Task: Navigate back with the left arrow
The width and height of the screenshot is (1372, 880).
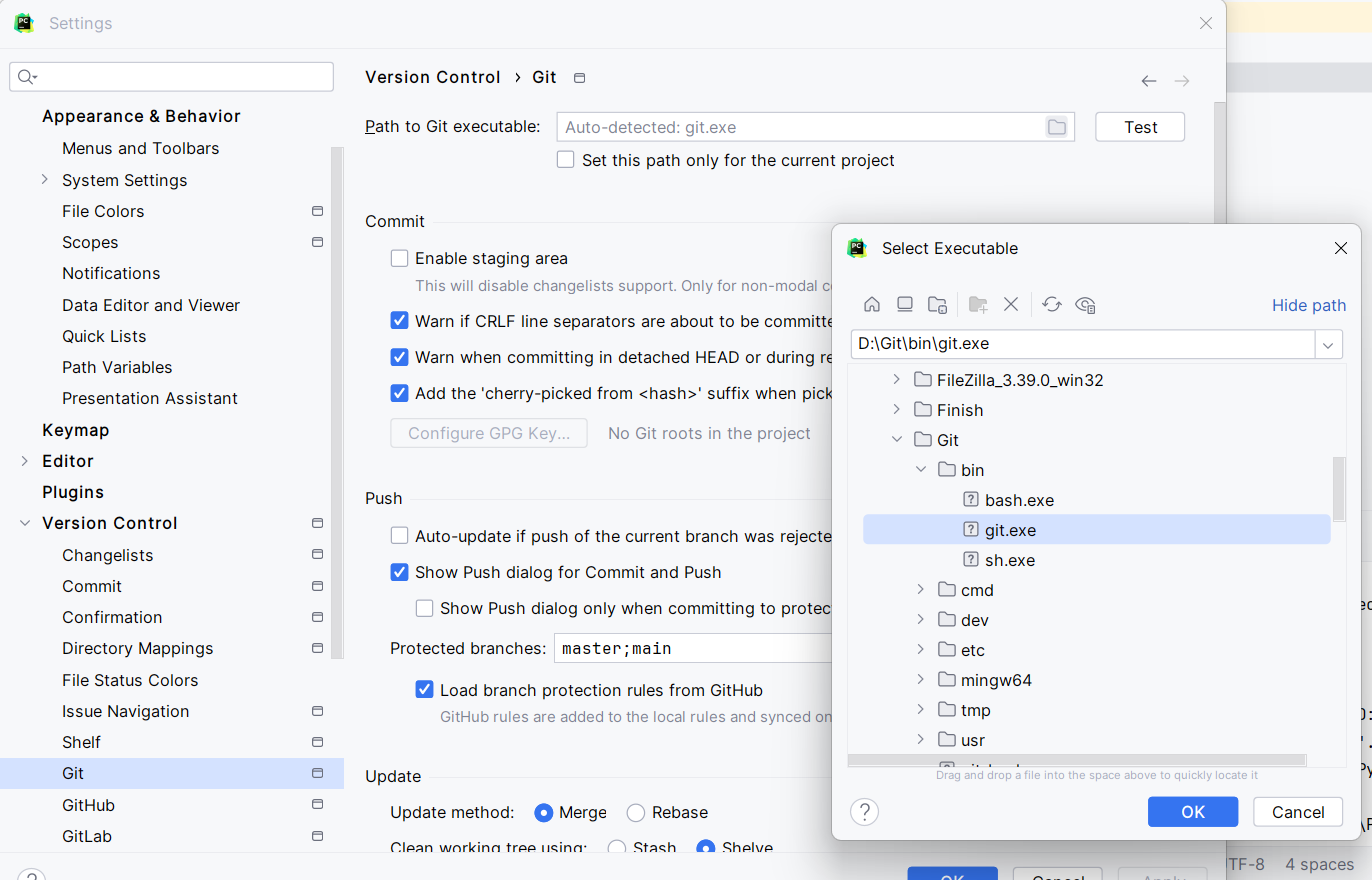Action: click(1149, 81)
